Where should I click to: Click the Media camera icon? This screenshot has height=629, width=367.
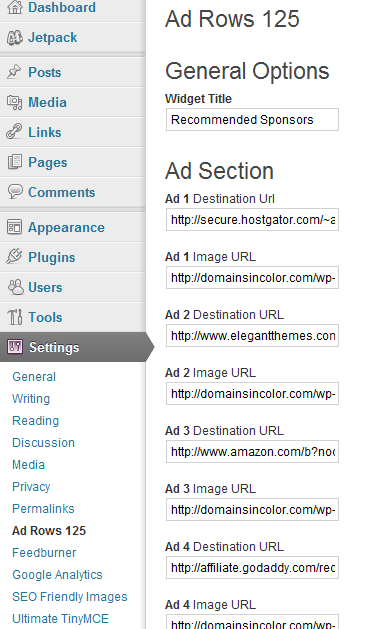tap(14, 102)
